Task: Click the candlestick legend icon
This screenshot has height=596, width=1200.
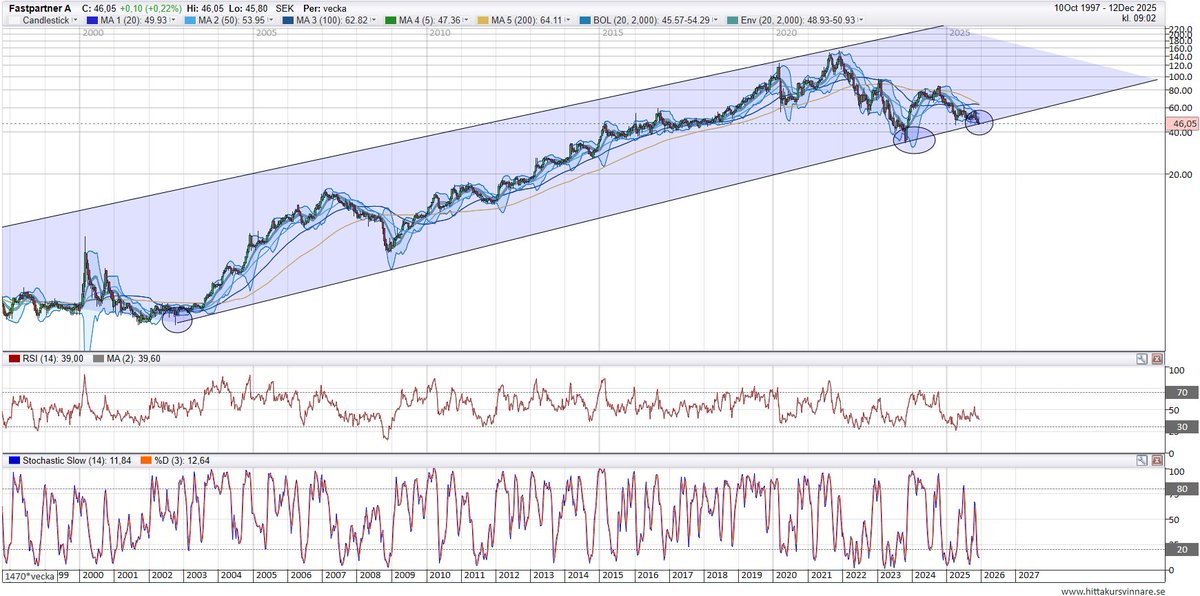Action: point(12,20)
